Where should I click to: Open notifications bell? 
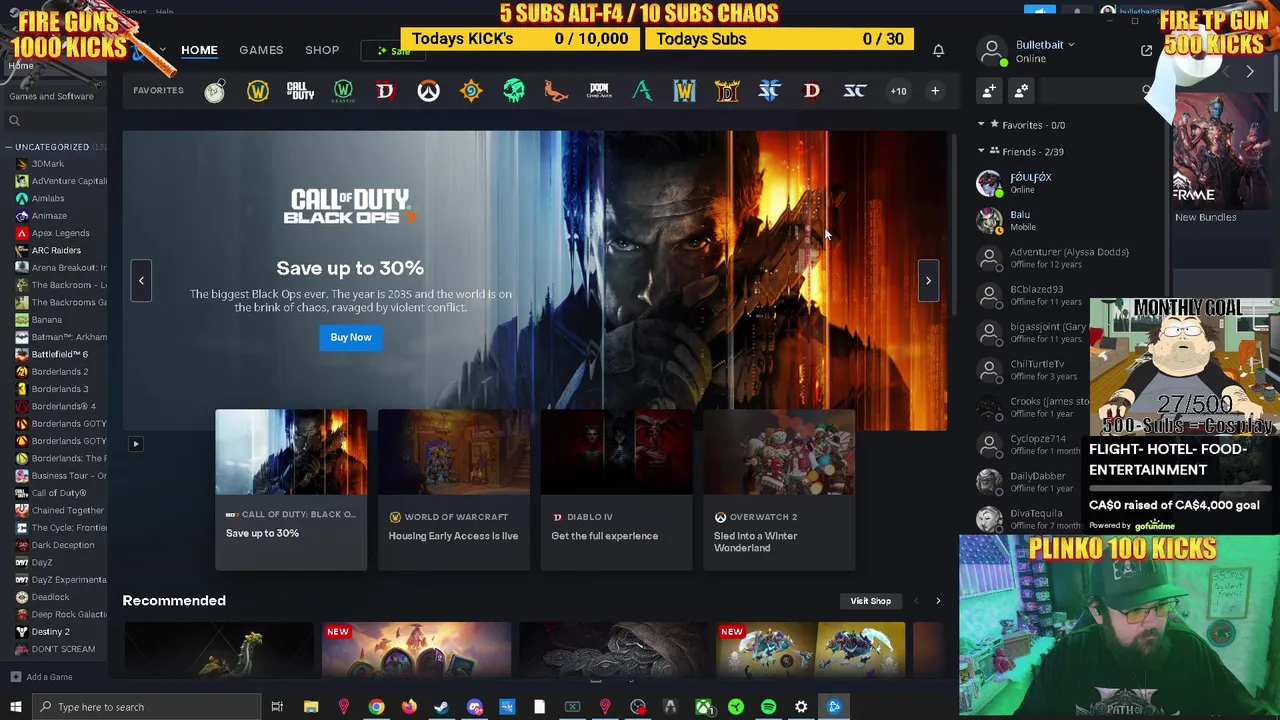939,50
